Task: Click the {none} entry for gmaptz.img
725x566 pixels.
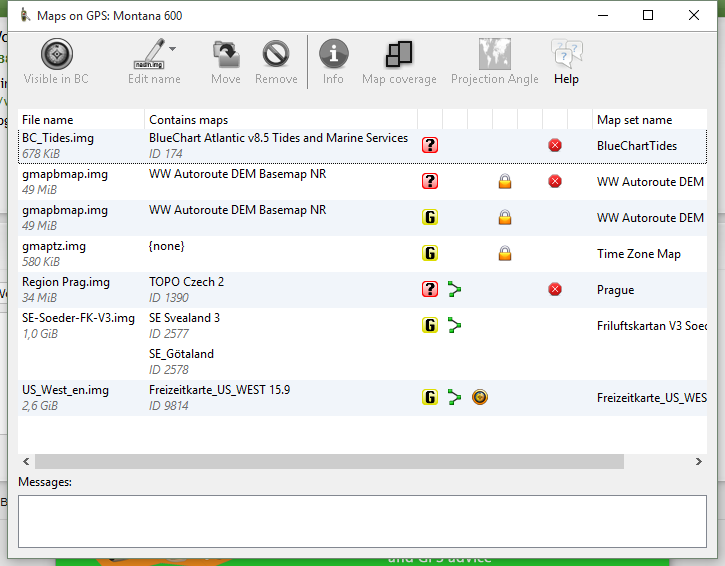Action: point(166,246)
